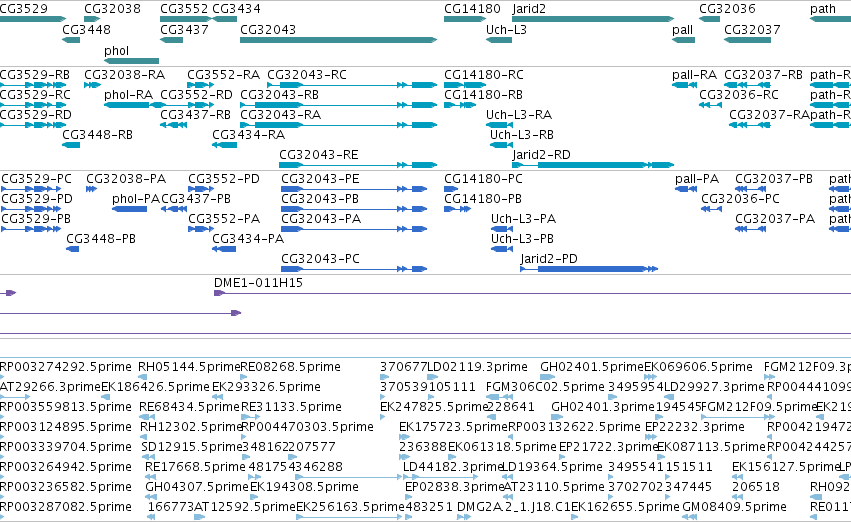Open EST RP003287082.5prime
The height and width of the screenshot is (522, 851).
point(66,507)
